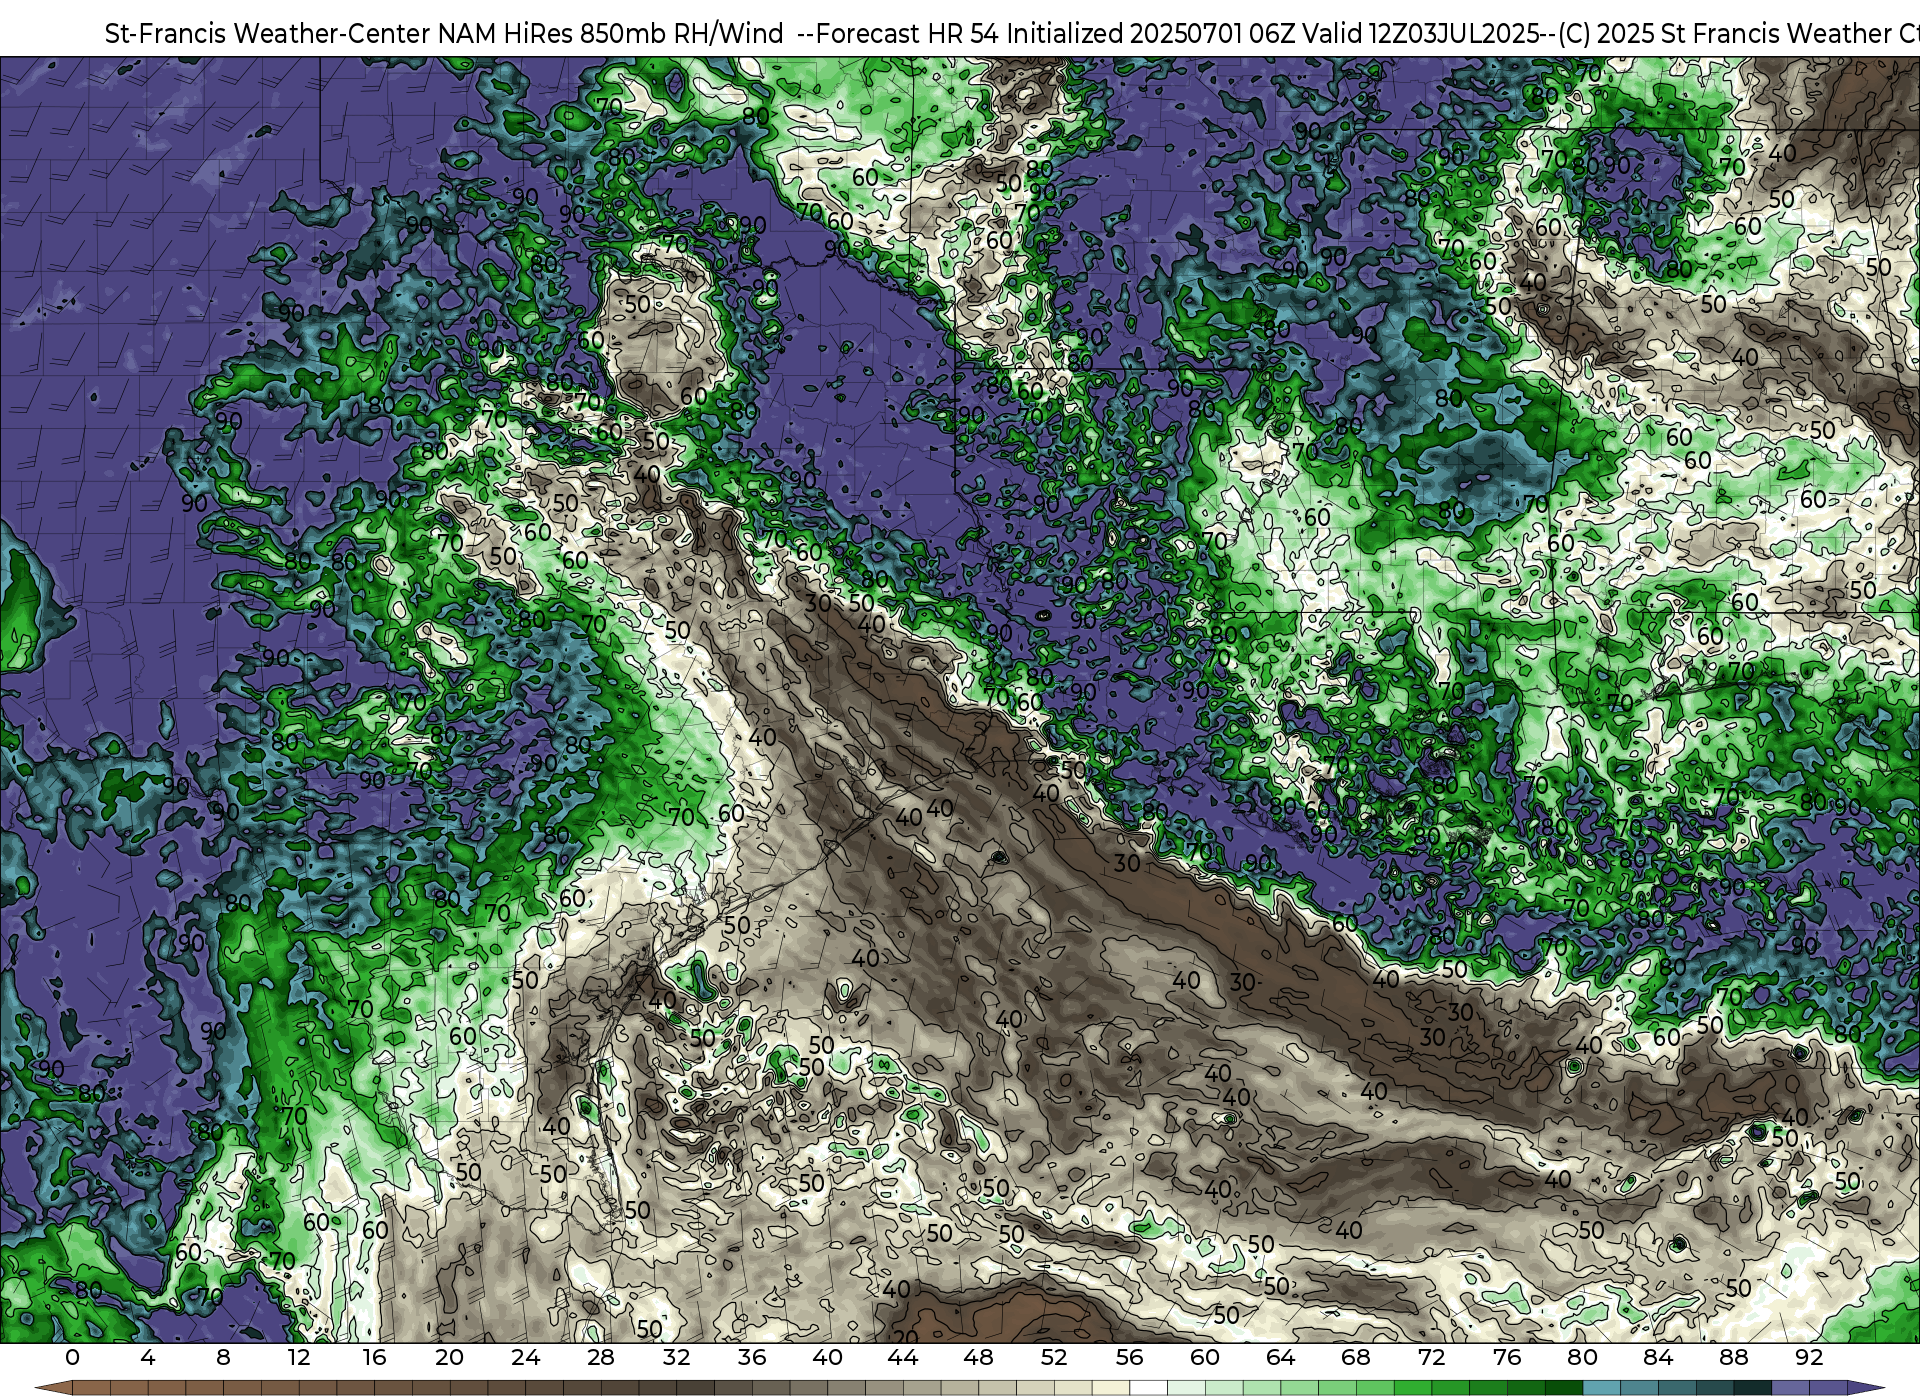Click the legend label '88' above the colorbar
This screenshot has width=1920, height=1400.
coord(1734,1358)
